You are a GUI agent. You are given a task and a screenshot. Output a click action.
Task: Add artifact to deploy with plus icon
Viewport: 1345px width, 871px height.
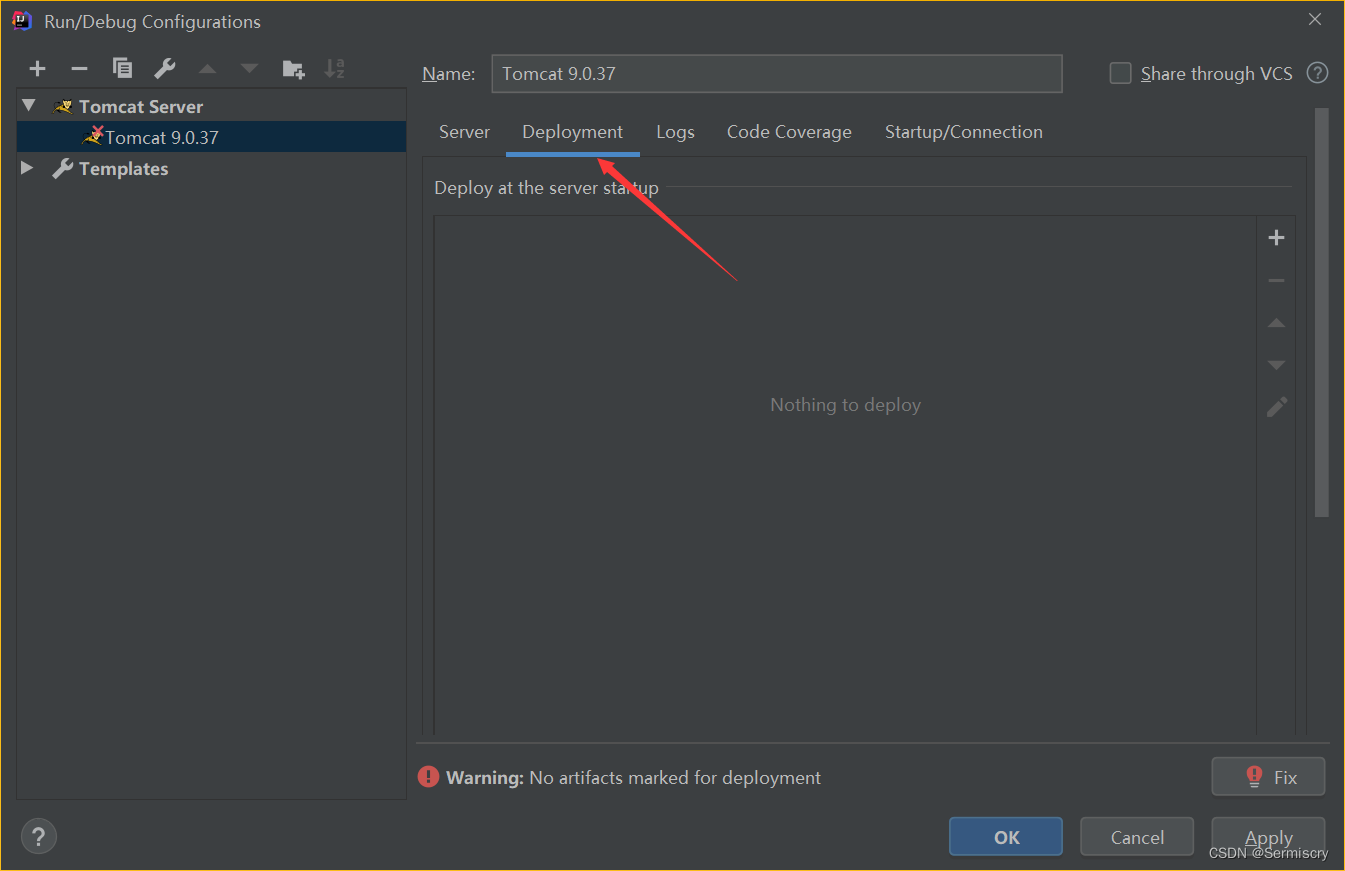[1276, 238]
